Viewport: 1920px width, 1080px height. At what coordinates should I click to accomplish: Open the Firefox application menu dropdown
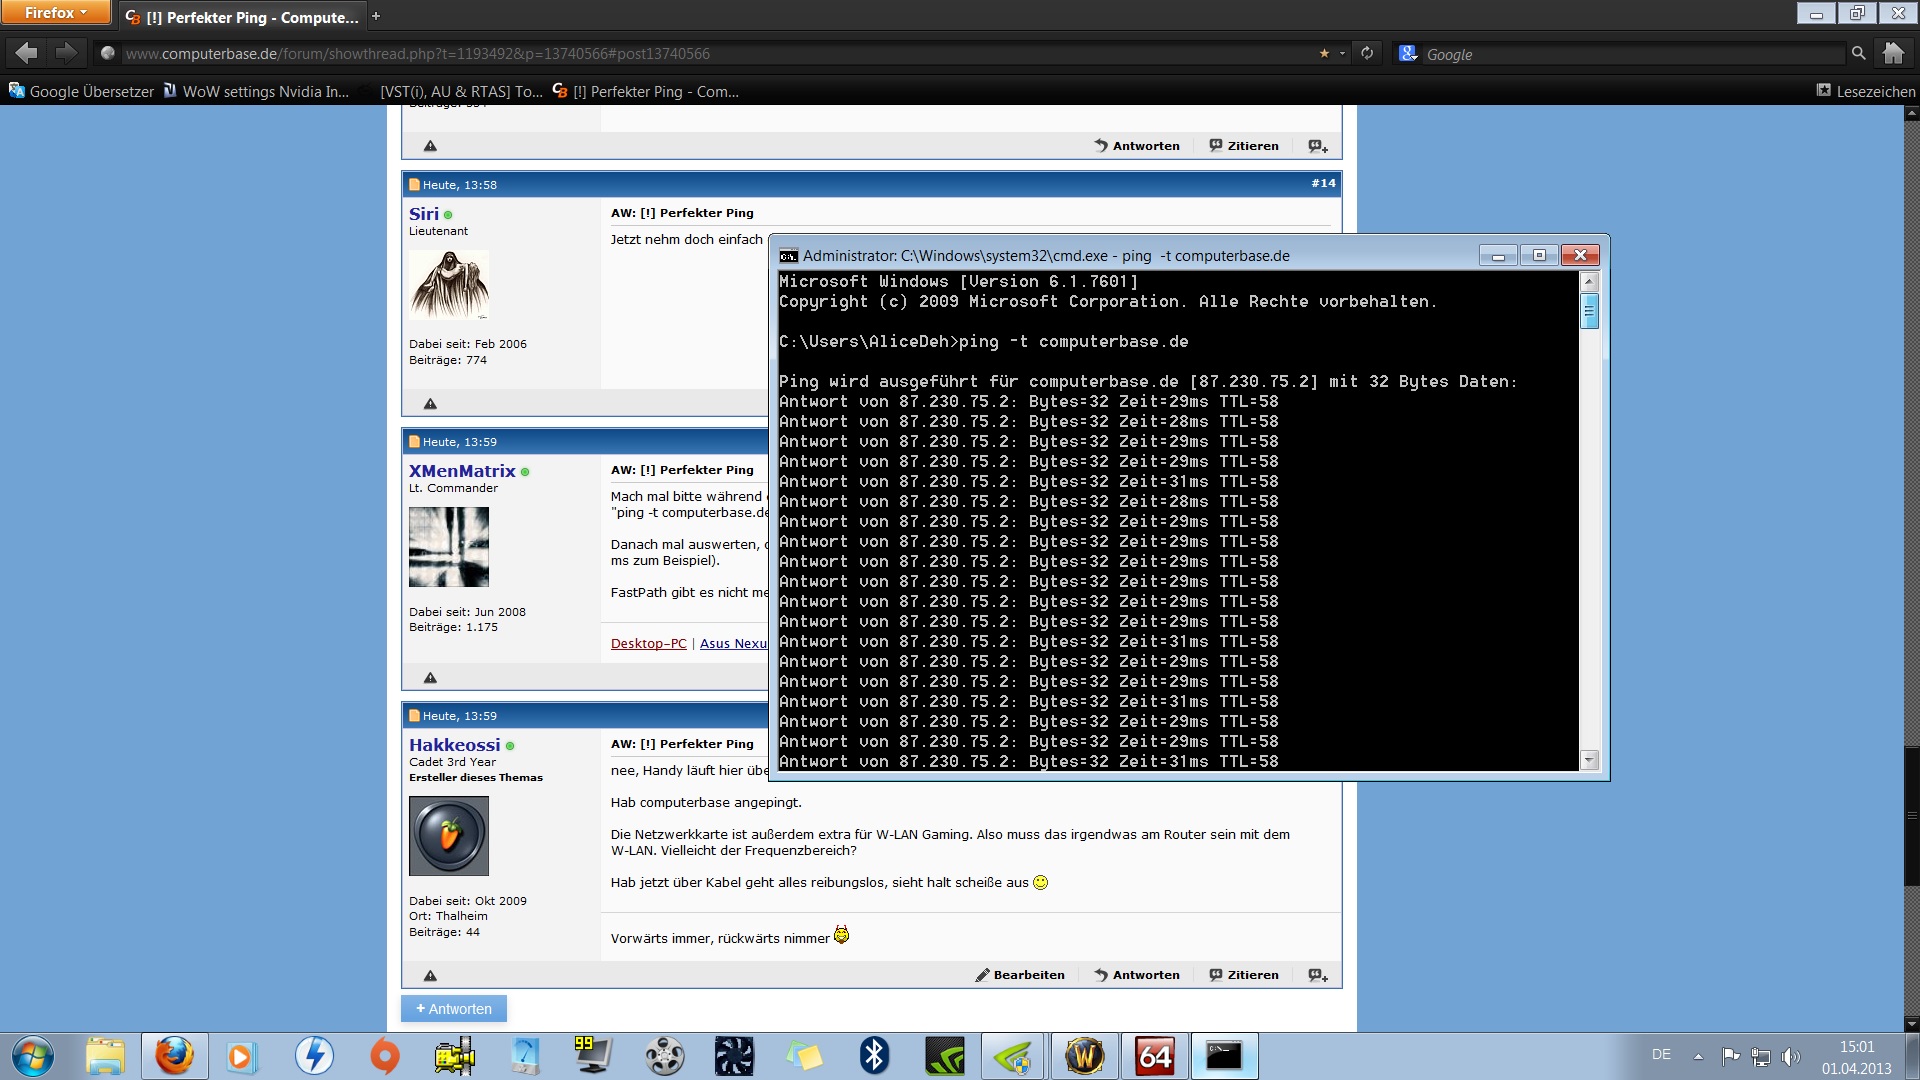pyautogui.click(x=55, y=13)
